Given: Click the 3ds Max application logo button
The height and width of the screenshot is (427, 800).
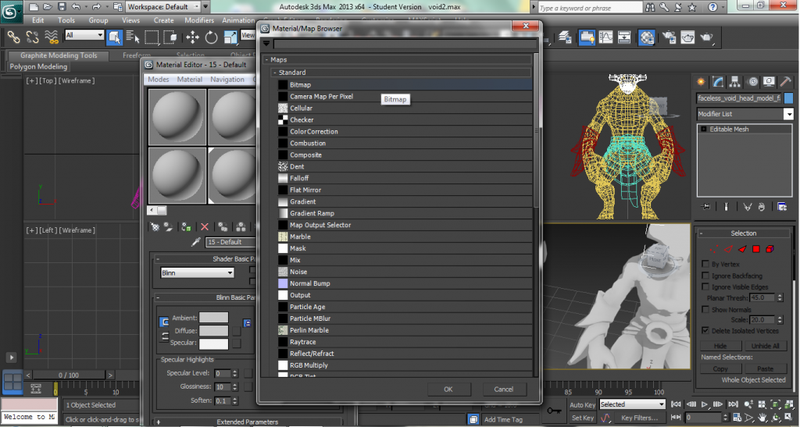Looking at the screenshot, I should (10, 12).
